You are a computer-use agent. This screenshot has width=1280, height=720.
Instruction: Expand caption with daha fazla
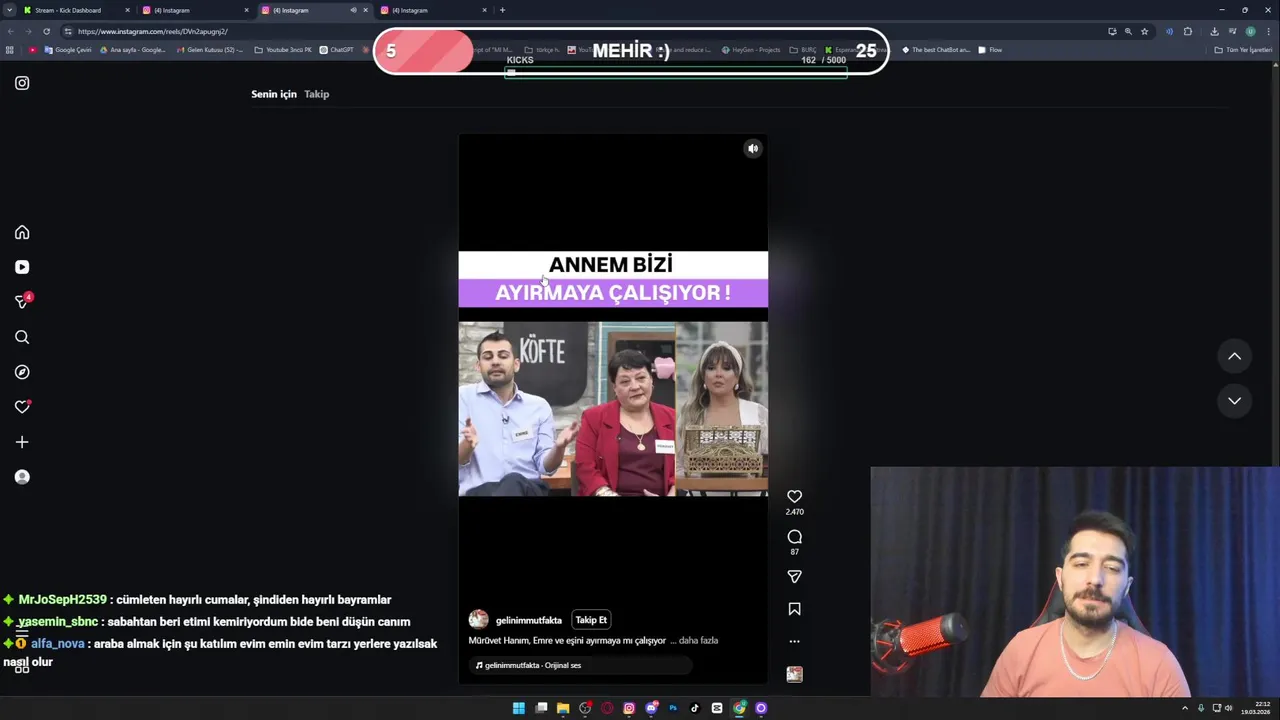[x=698, y=640]
